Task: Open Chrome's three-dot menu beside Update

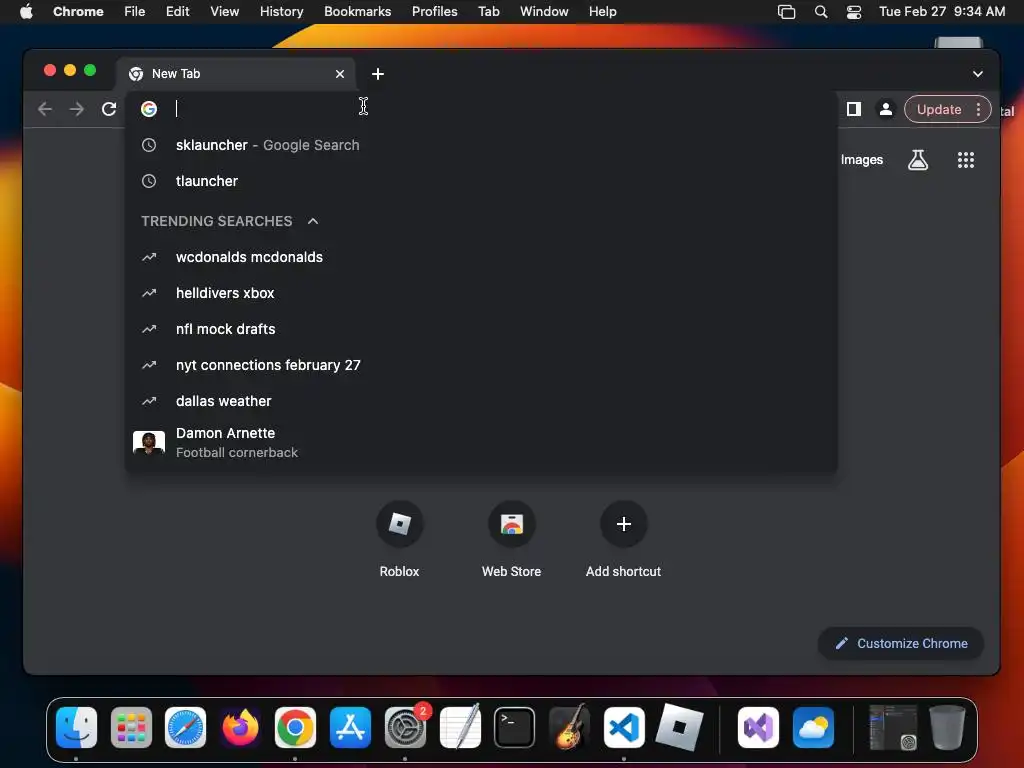Action: 978,109
